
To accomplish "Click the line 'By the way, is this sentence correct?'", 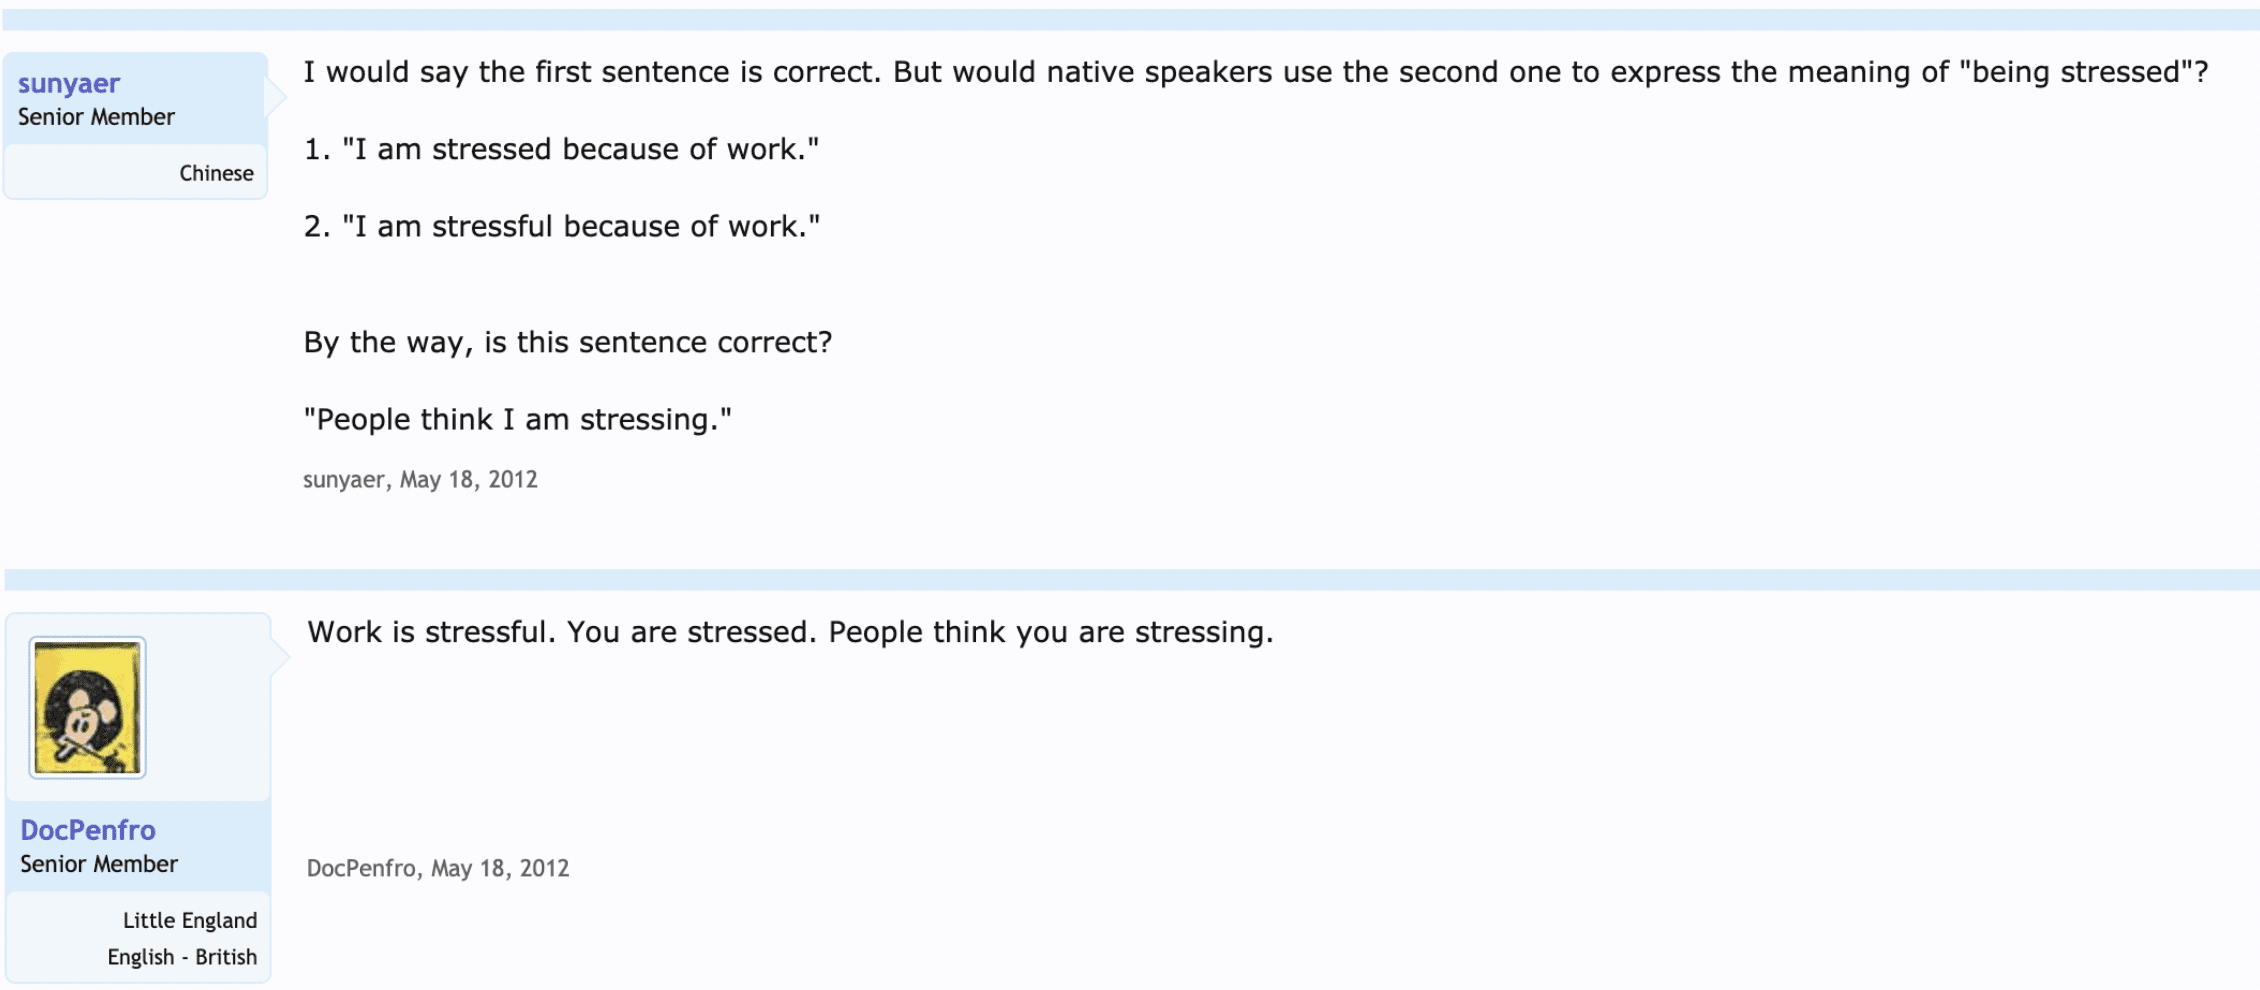I will click(568, 342).
